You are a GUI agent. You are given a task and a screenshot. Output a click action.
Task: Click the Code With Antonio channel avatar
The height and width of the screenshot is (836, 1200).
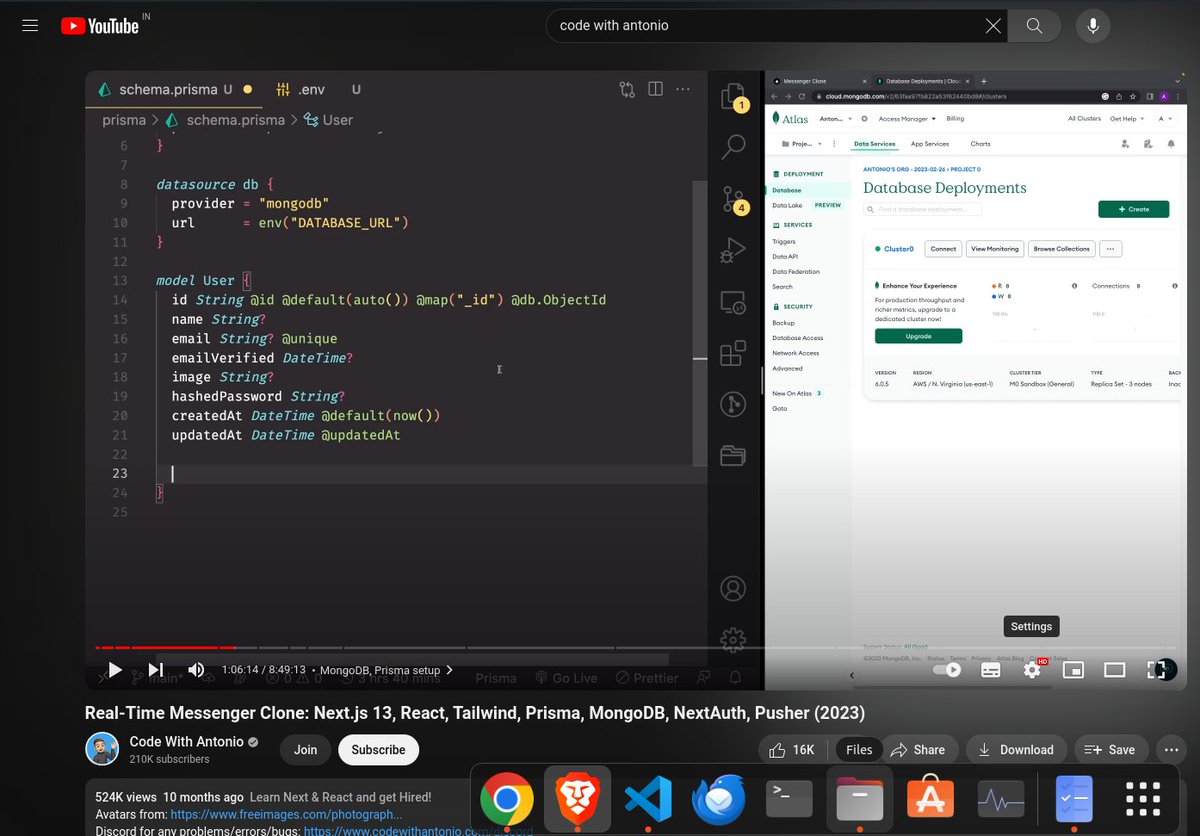tap(102, 749)
